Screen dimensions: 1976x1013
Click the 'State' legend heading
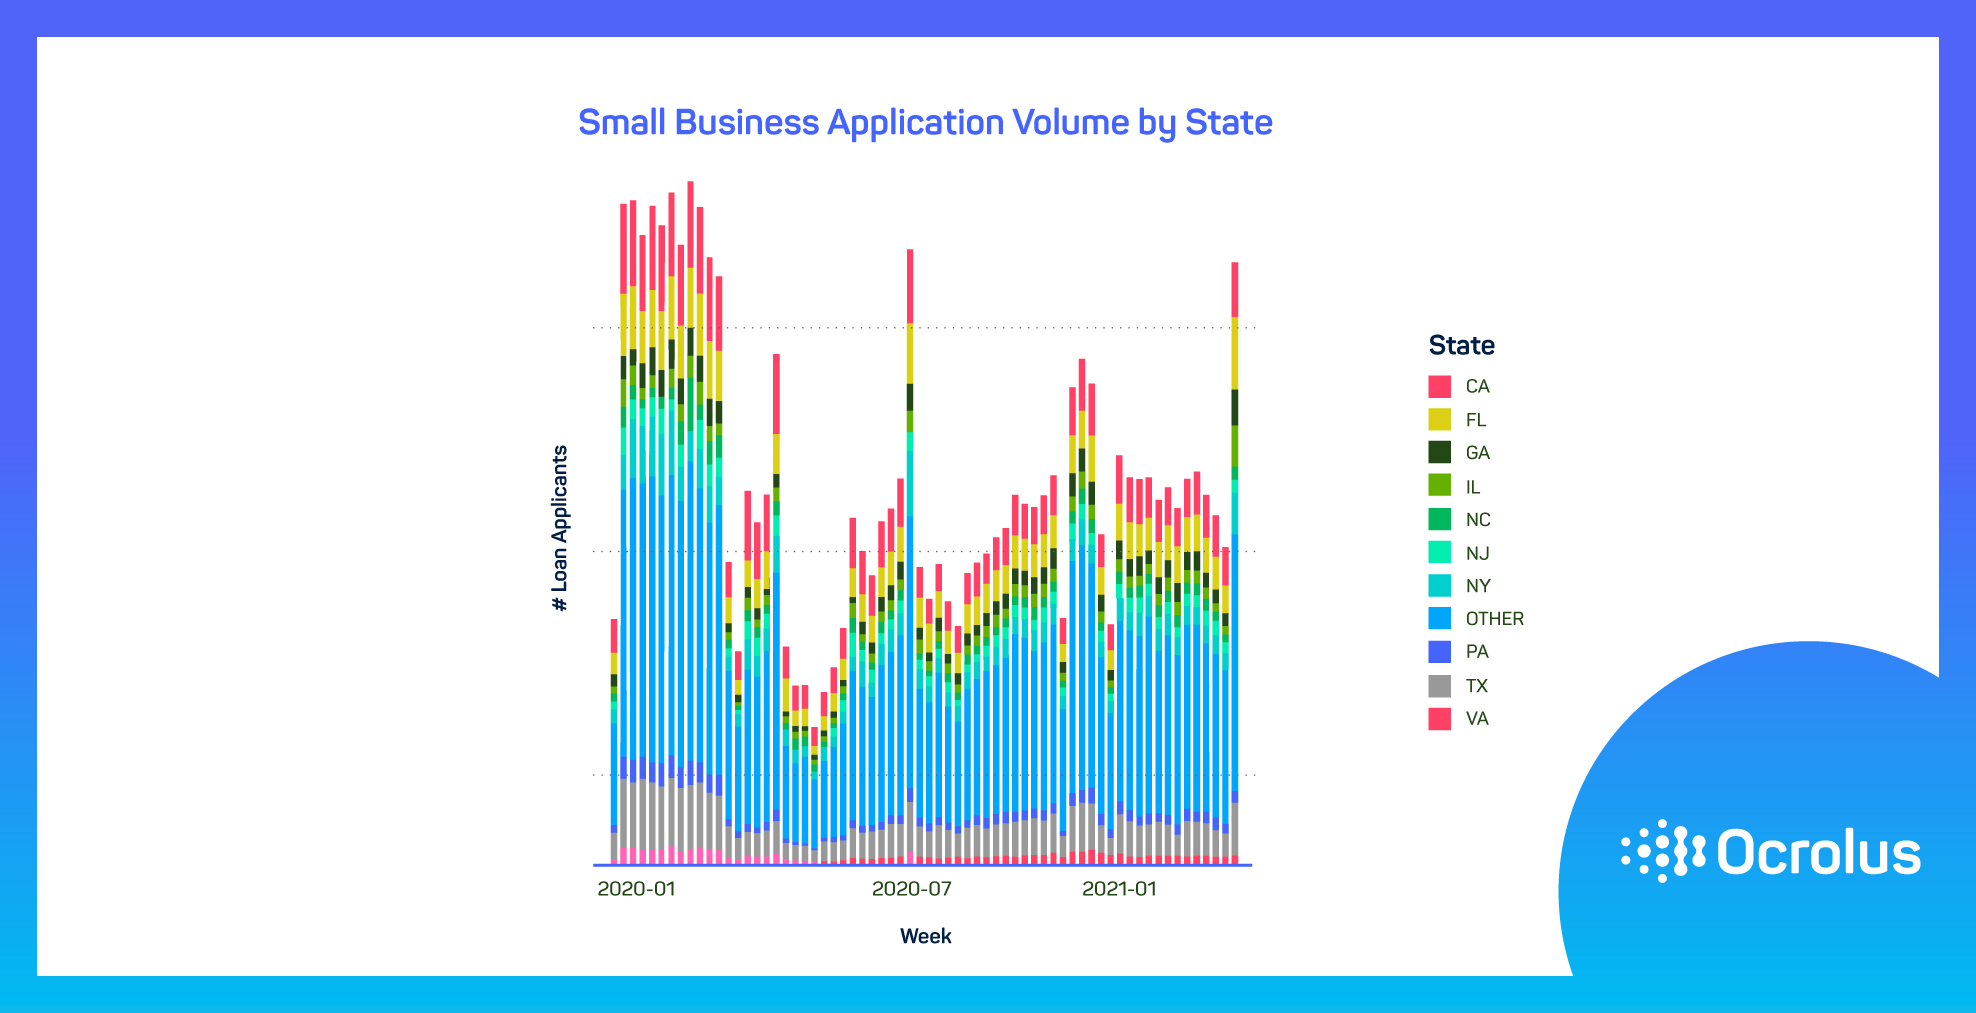[1461, 345]
